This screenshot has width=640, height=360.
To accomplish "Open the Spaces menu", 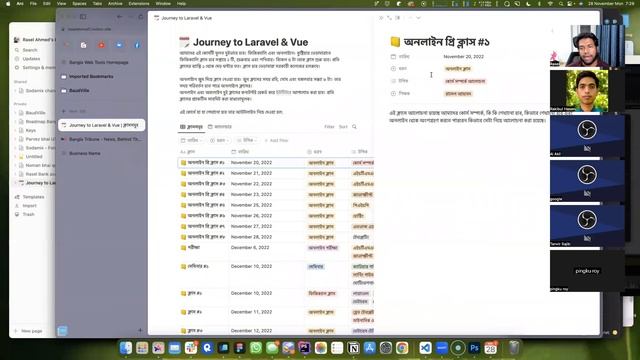I will (x=79, y=4).
